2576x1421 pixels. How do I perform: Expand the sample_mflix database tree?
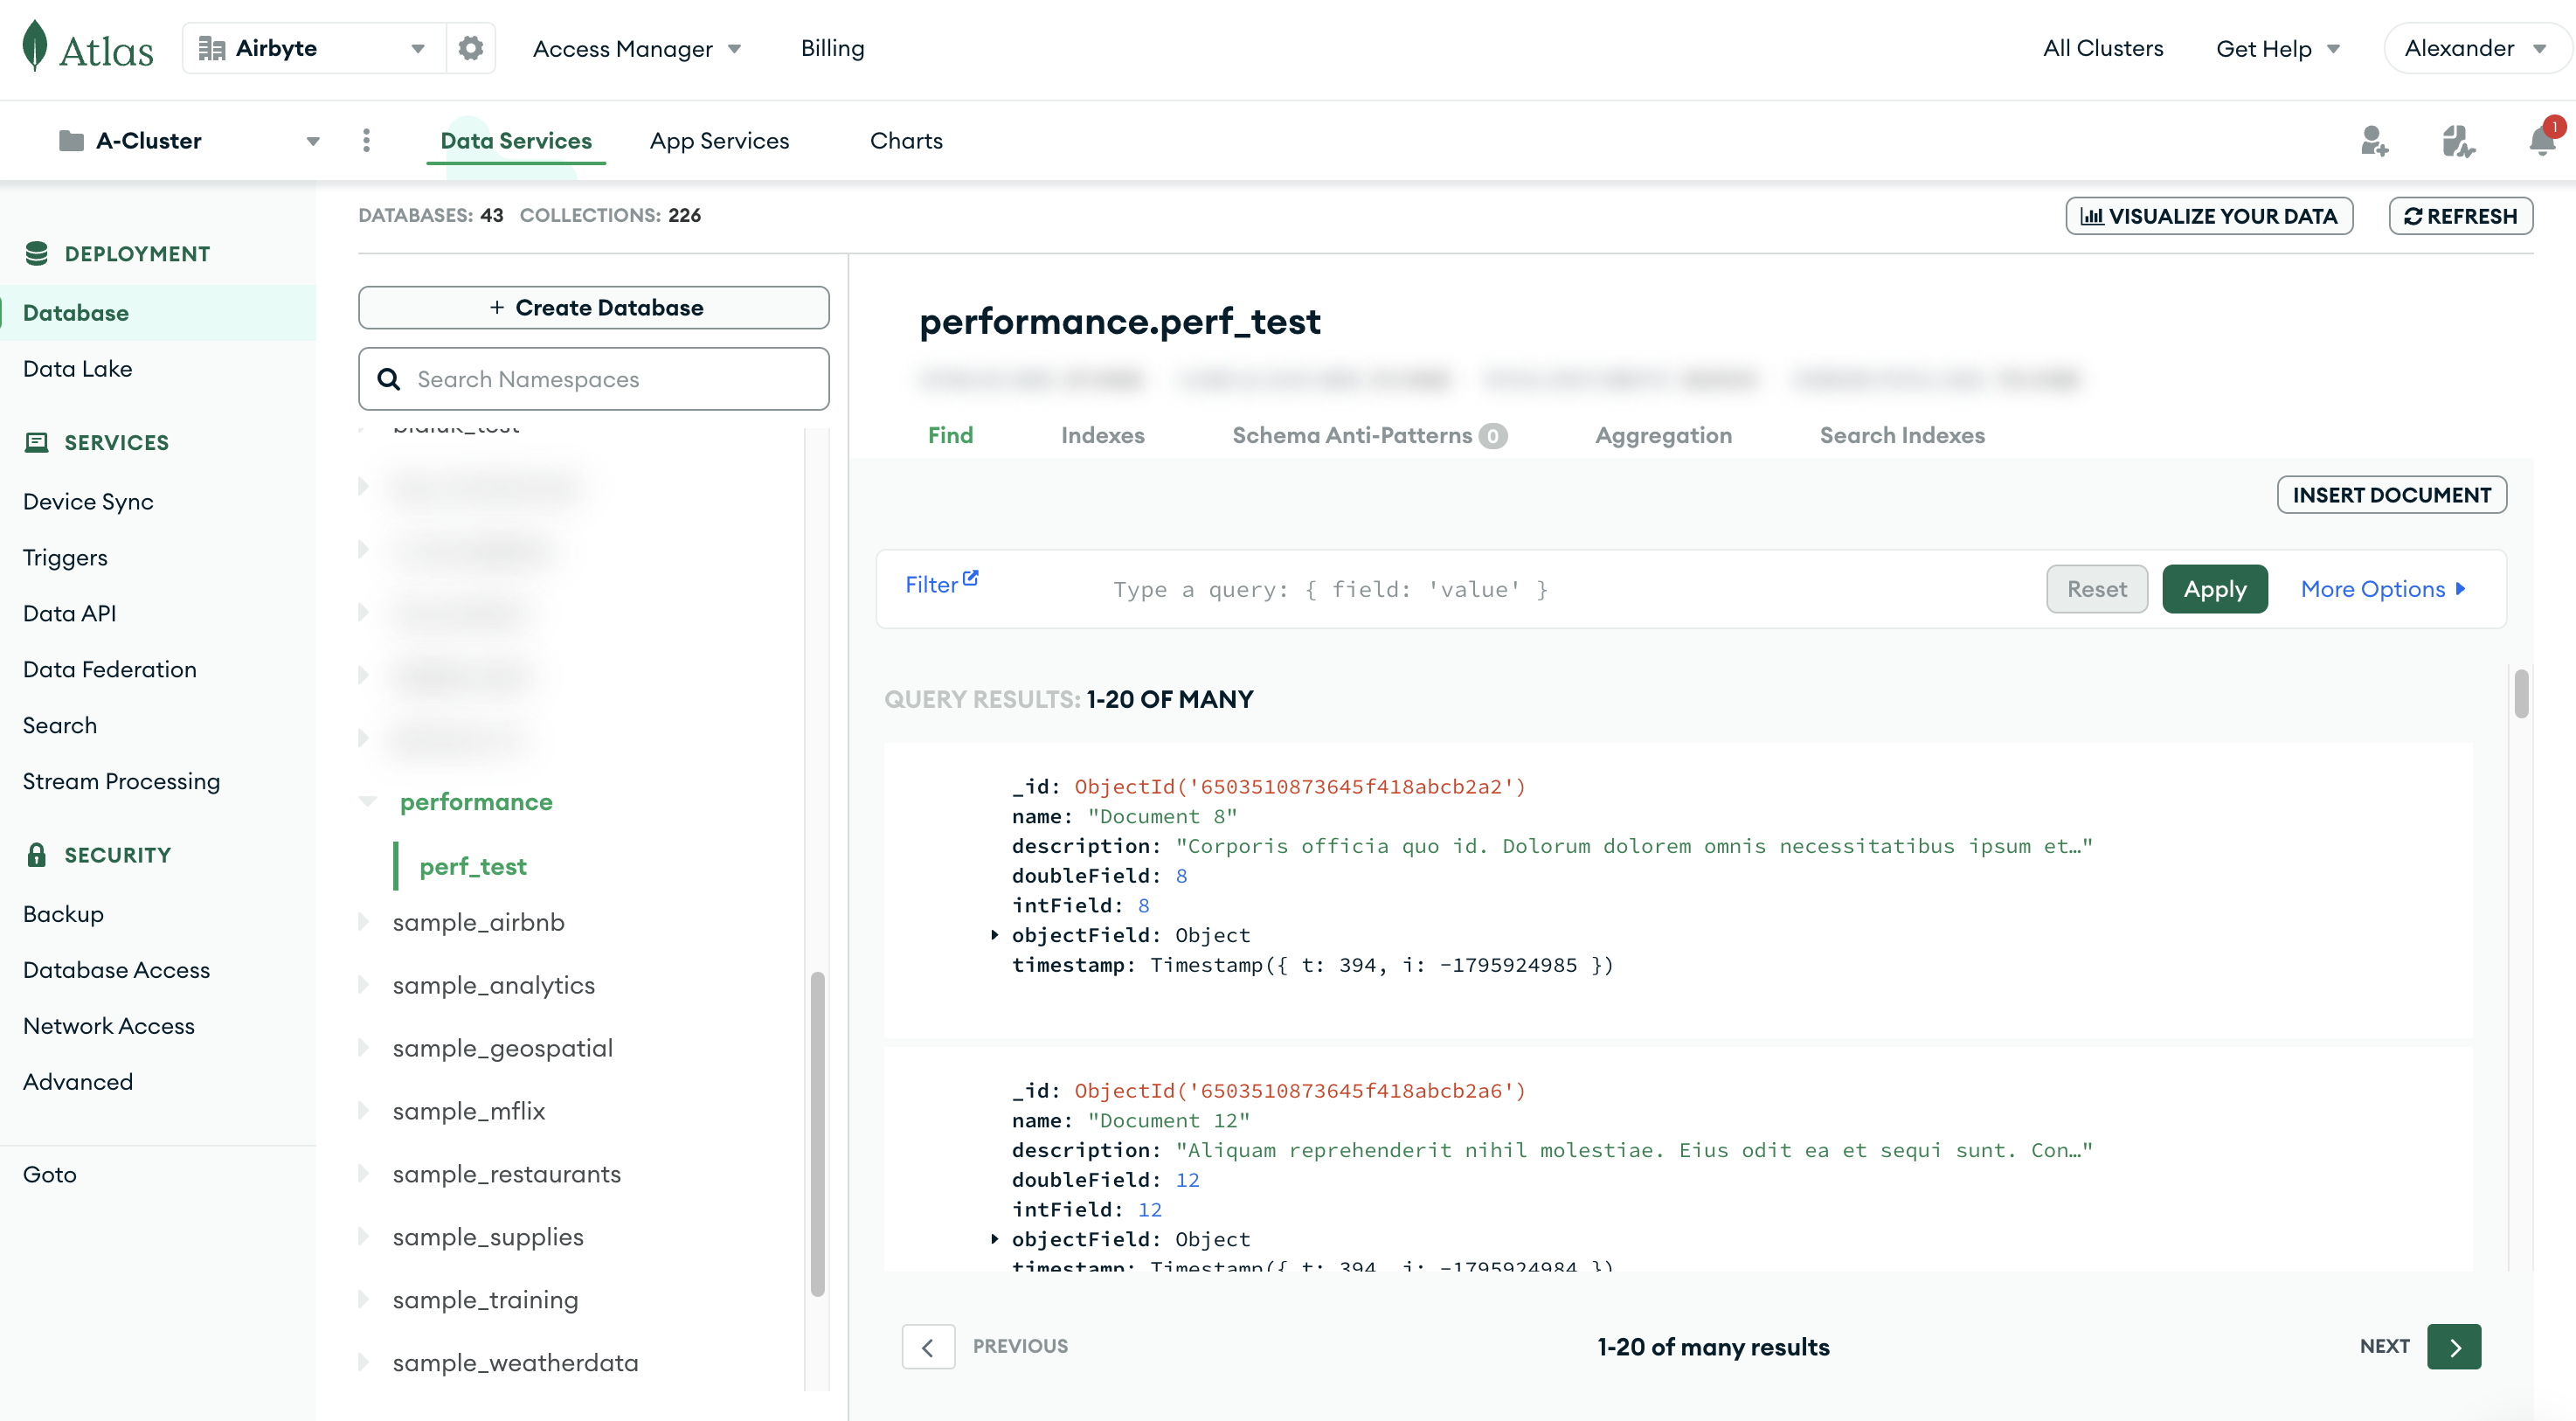point(364,1110)
